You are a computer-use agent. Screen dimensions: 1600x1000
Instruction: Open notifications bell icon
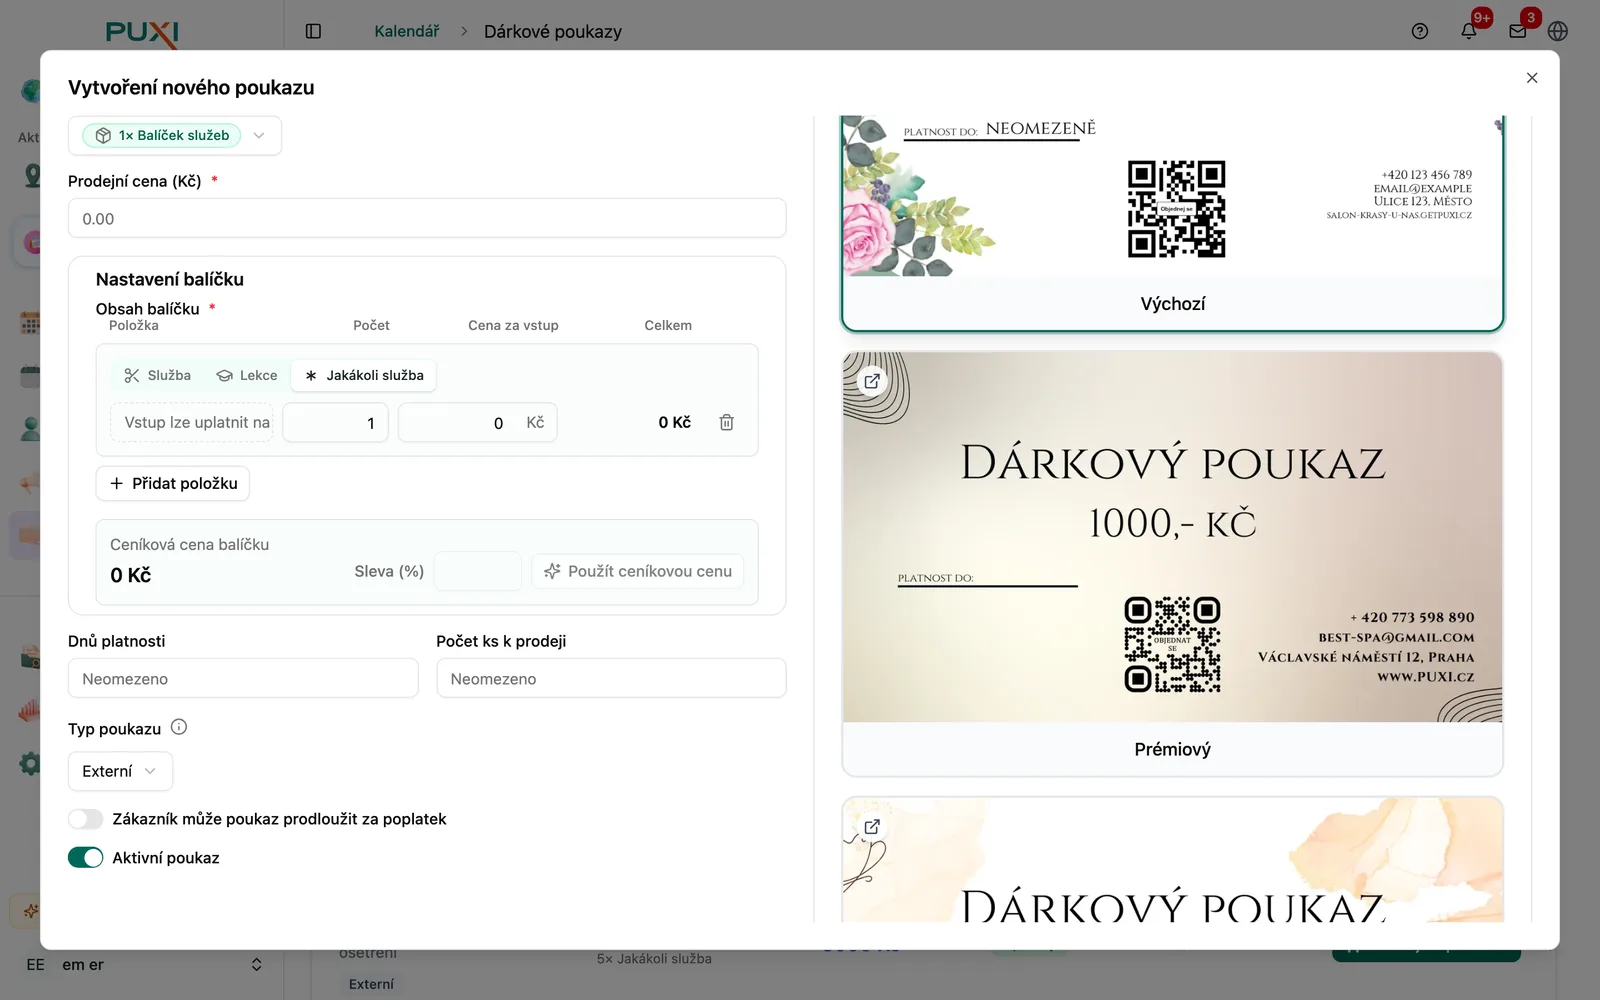[x=1468, y=31]
